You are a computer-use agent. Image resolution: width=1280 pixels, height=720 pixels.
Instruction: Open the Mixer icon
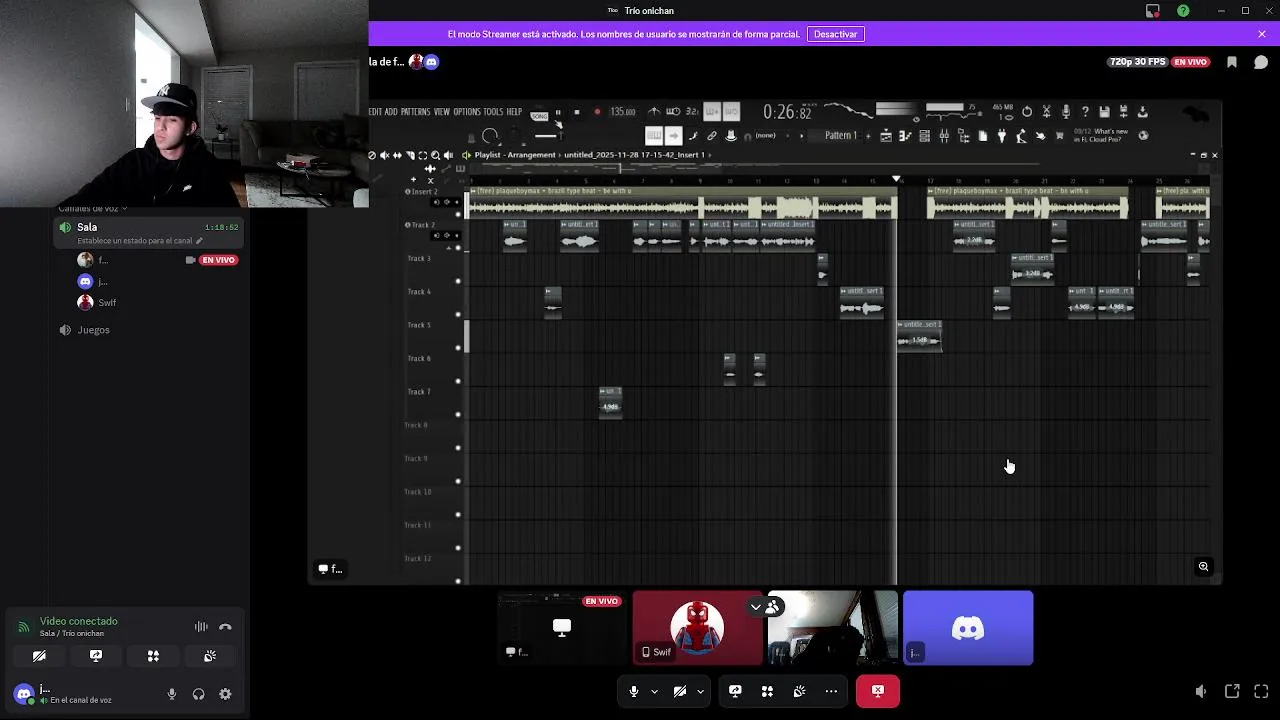pyautogui.click(x=944, y=135)
